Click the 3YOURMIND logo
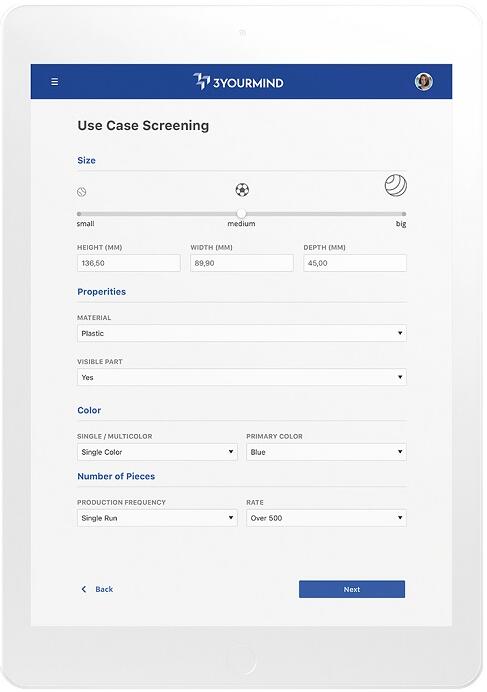The height and width of the screenshot is (692, 487). [238, 82]
